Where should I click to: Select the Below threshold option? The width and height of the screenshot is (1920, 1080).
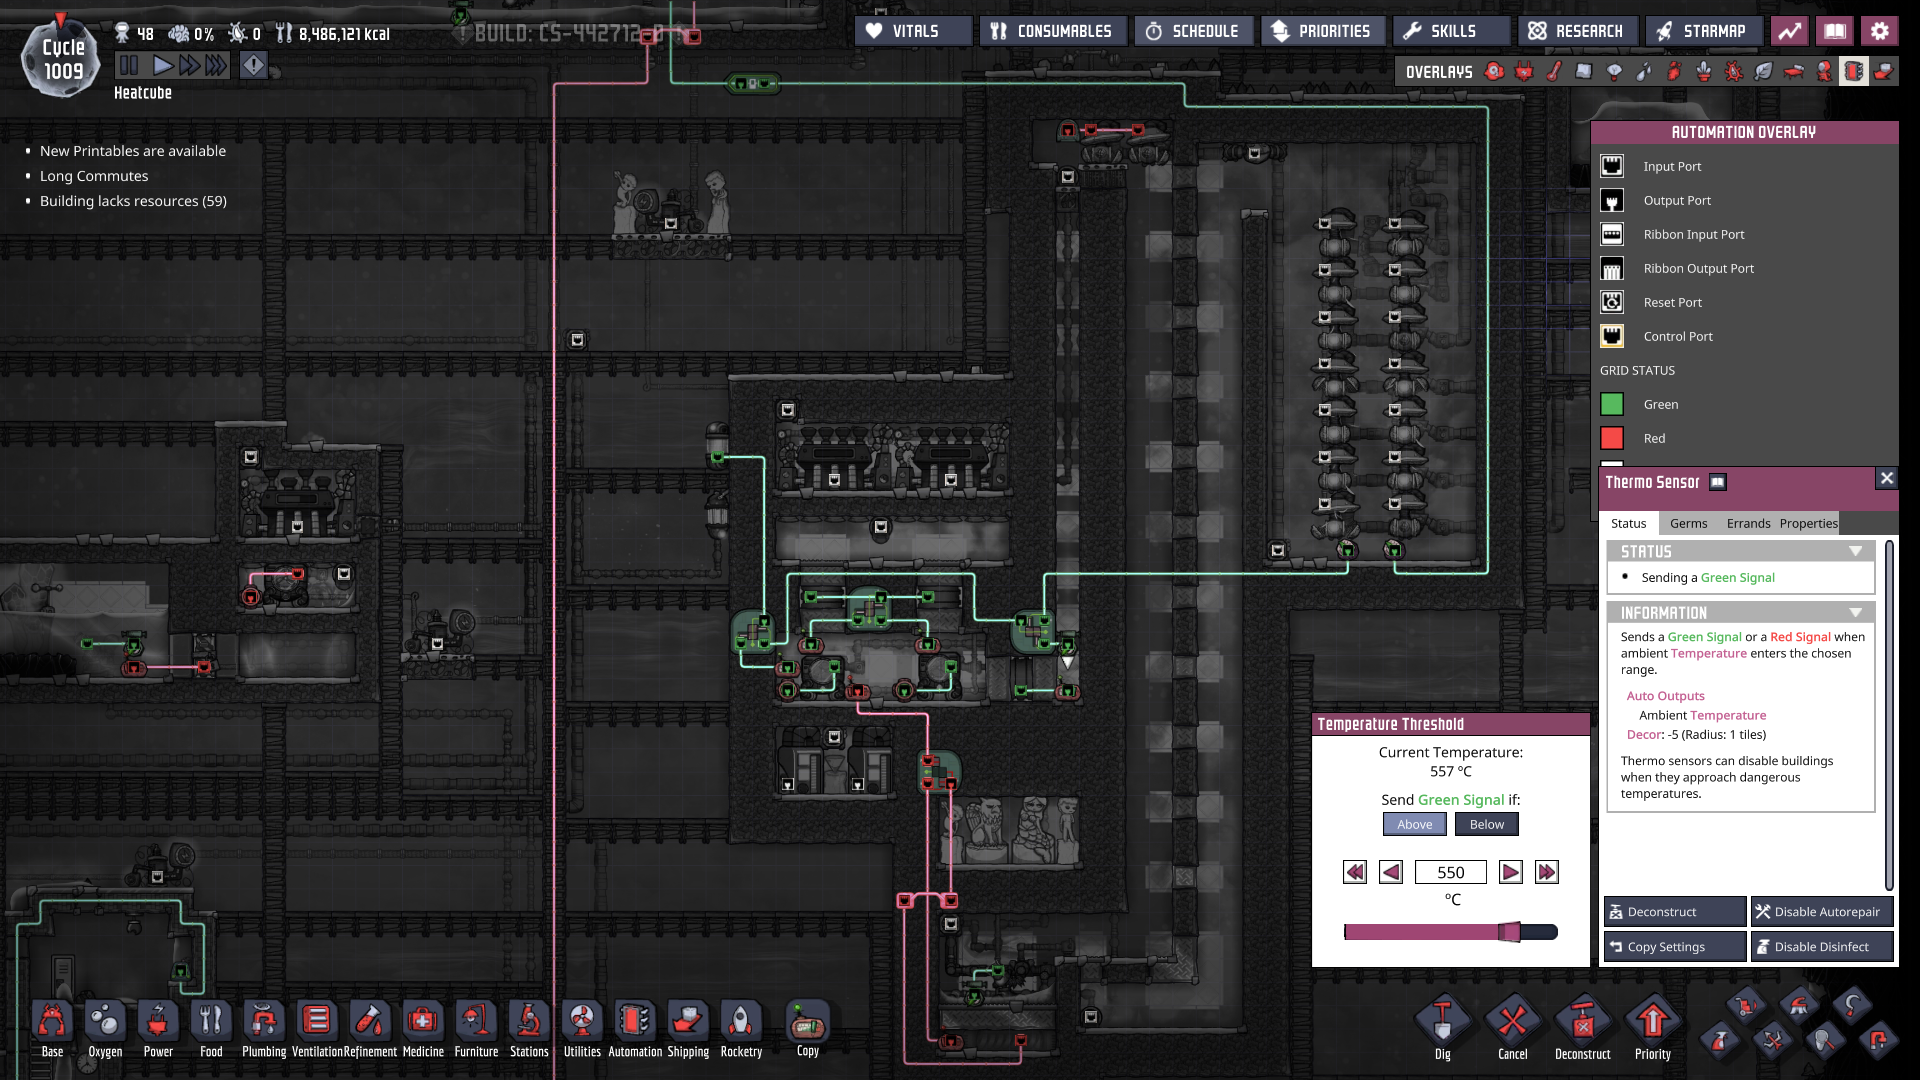click(x=1486, y=824)
